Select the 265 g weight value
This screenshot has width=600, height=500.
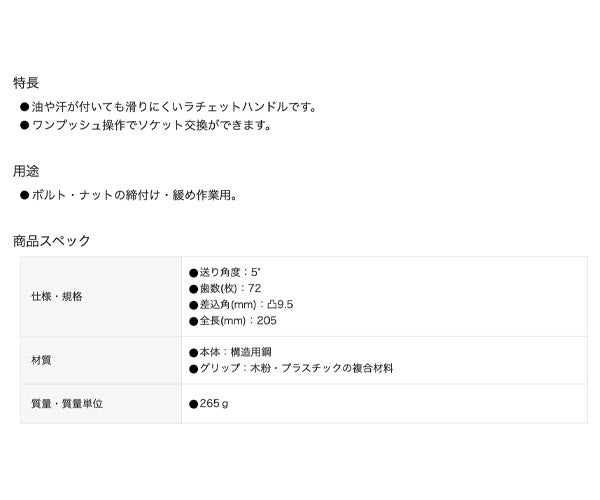click(215, 404)
